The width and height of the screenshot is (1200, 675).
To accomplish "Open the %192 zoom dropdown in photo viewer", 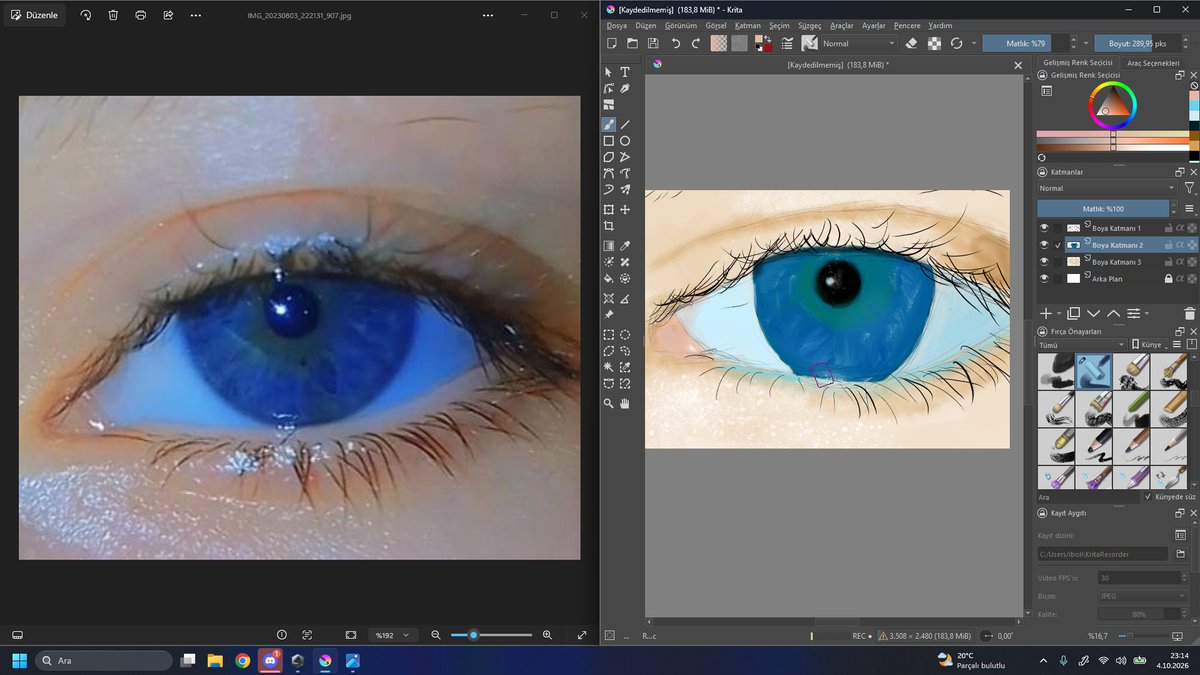I will coord(391,635).
